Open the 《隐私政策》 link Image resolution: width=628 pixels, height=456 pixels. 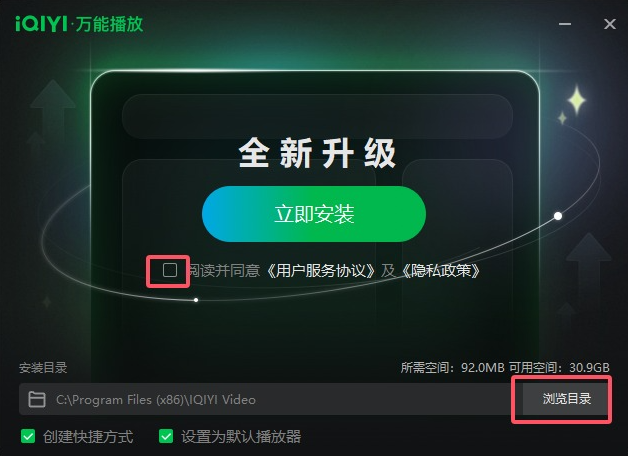pos(441,271)
